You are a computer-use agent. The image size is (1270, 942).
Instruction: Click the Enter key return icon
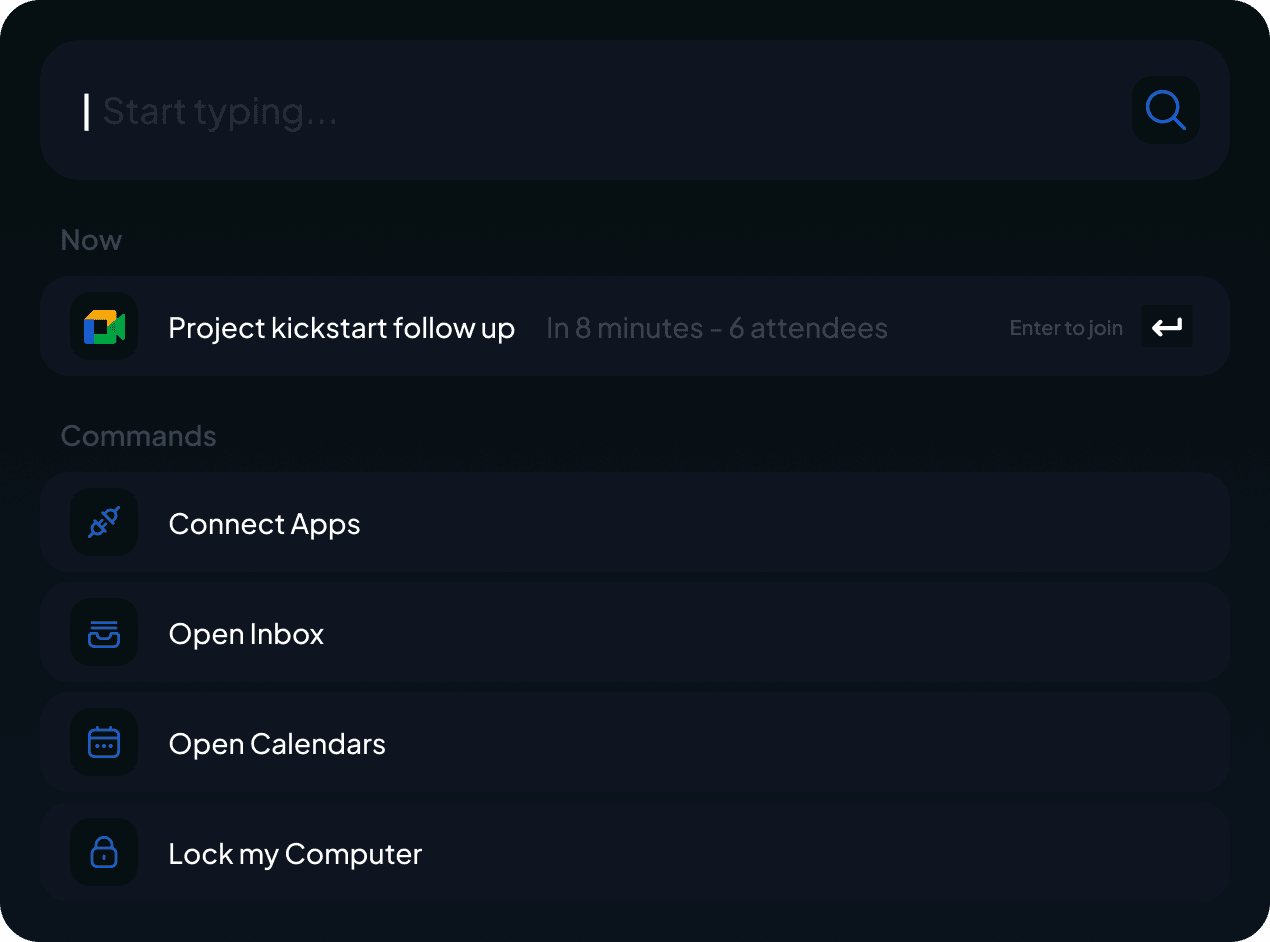1167,327
